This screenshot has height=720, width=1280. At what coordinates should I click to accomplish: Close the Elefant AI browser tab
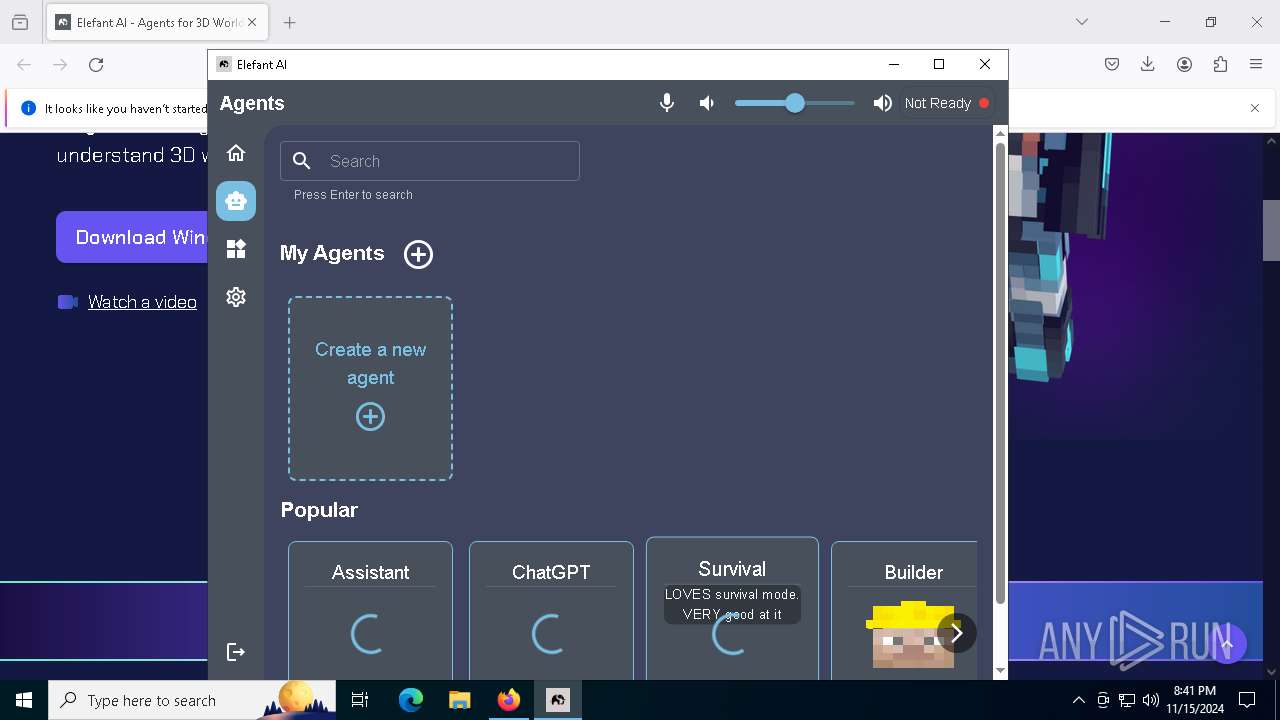[x=252, y=22]
